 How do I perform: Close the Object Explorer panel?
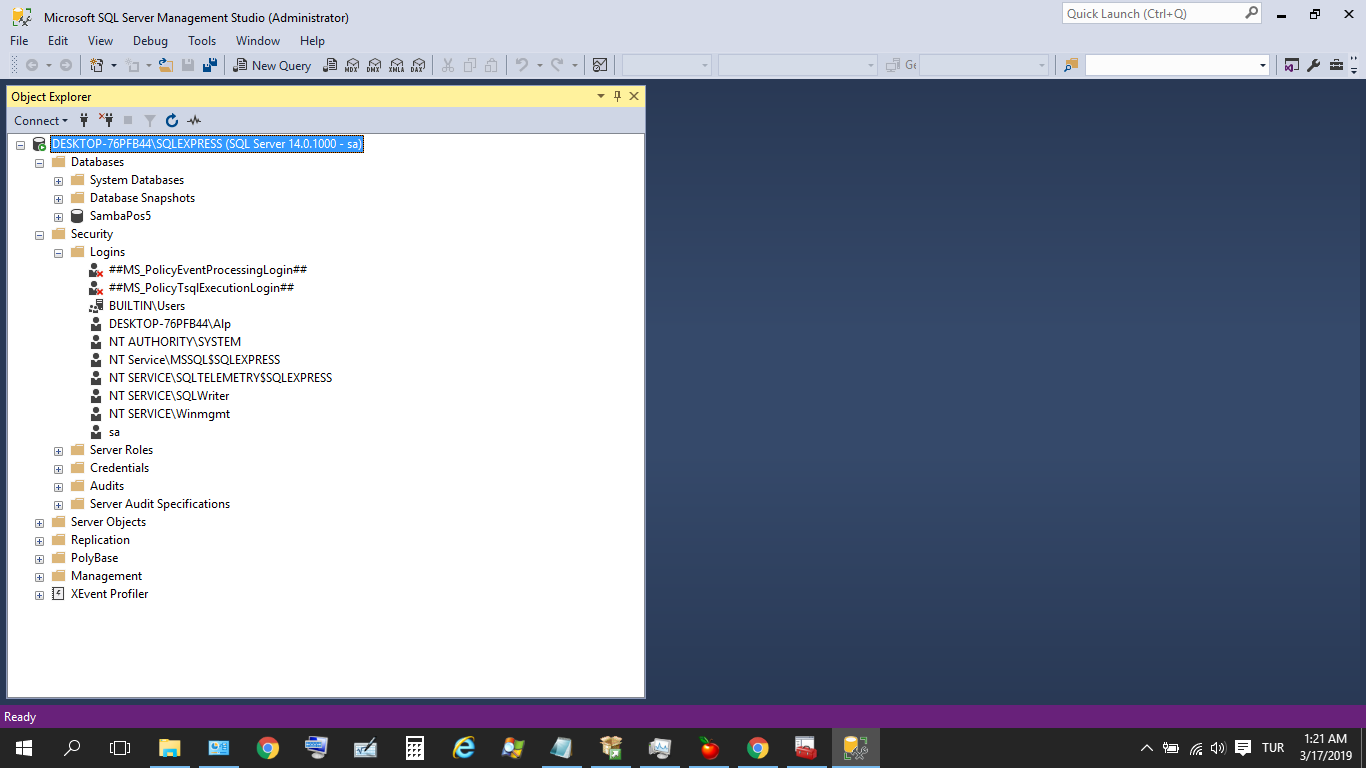point(633,96)
